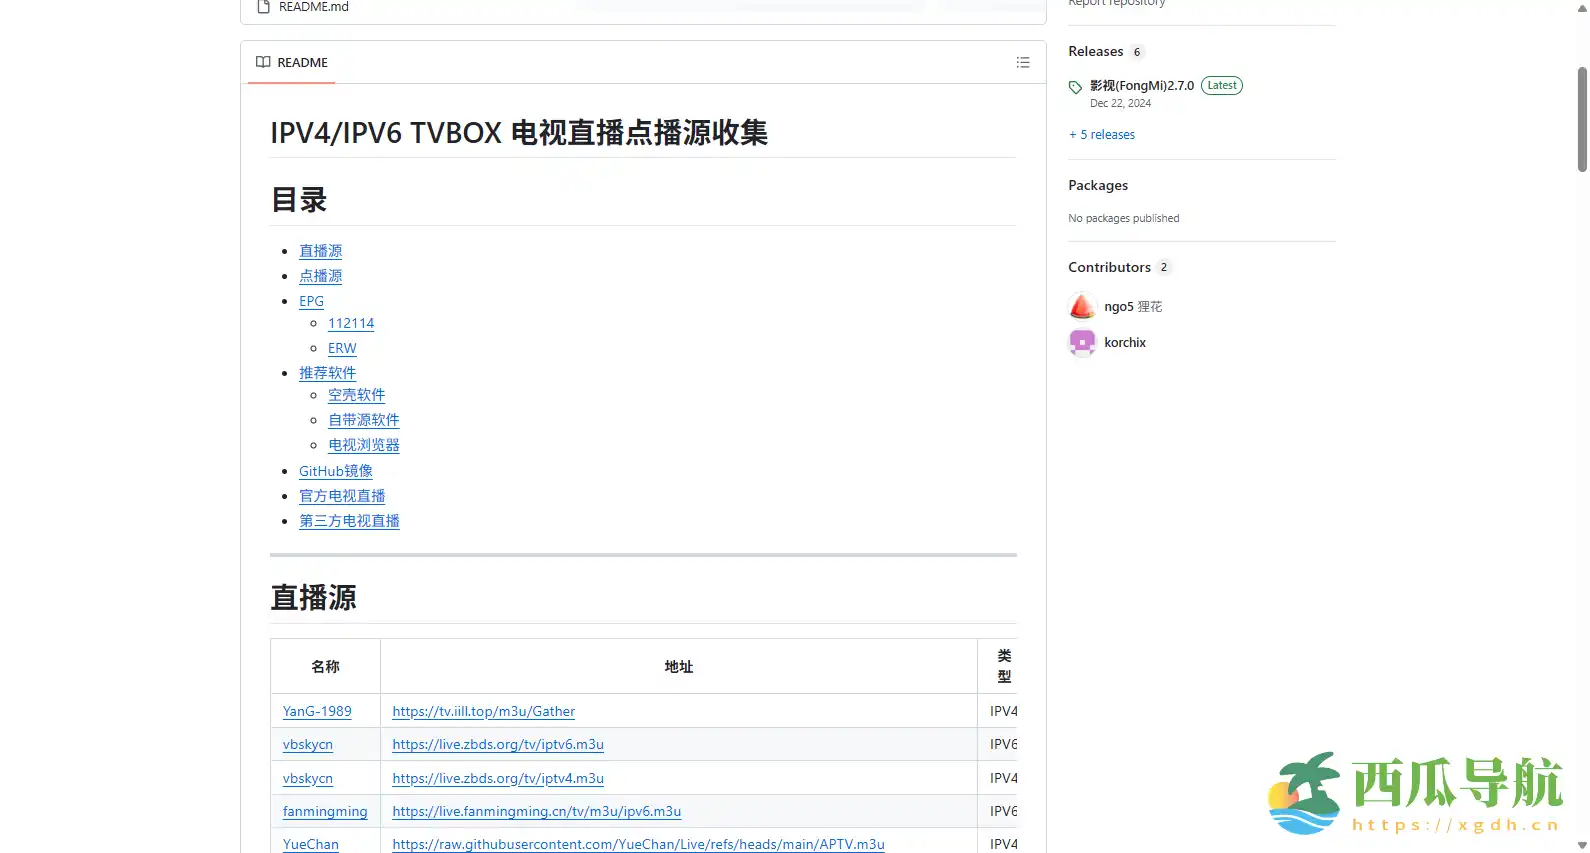Open the Contributors section heading

pos(1109,267)
